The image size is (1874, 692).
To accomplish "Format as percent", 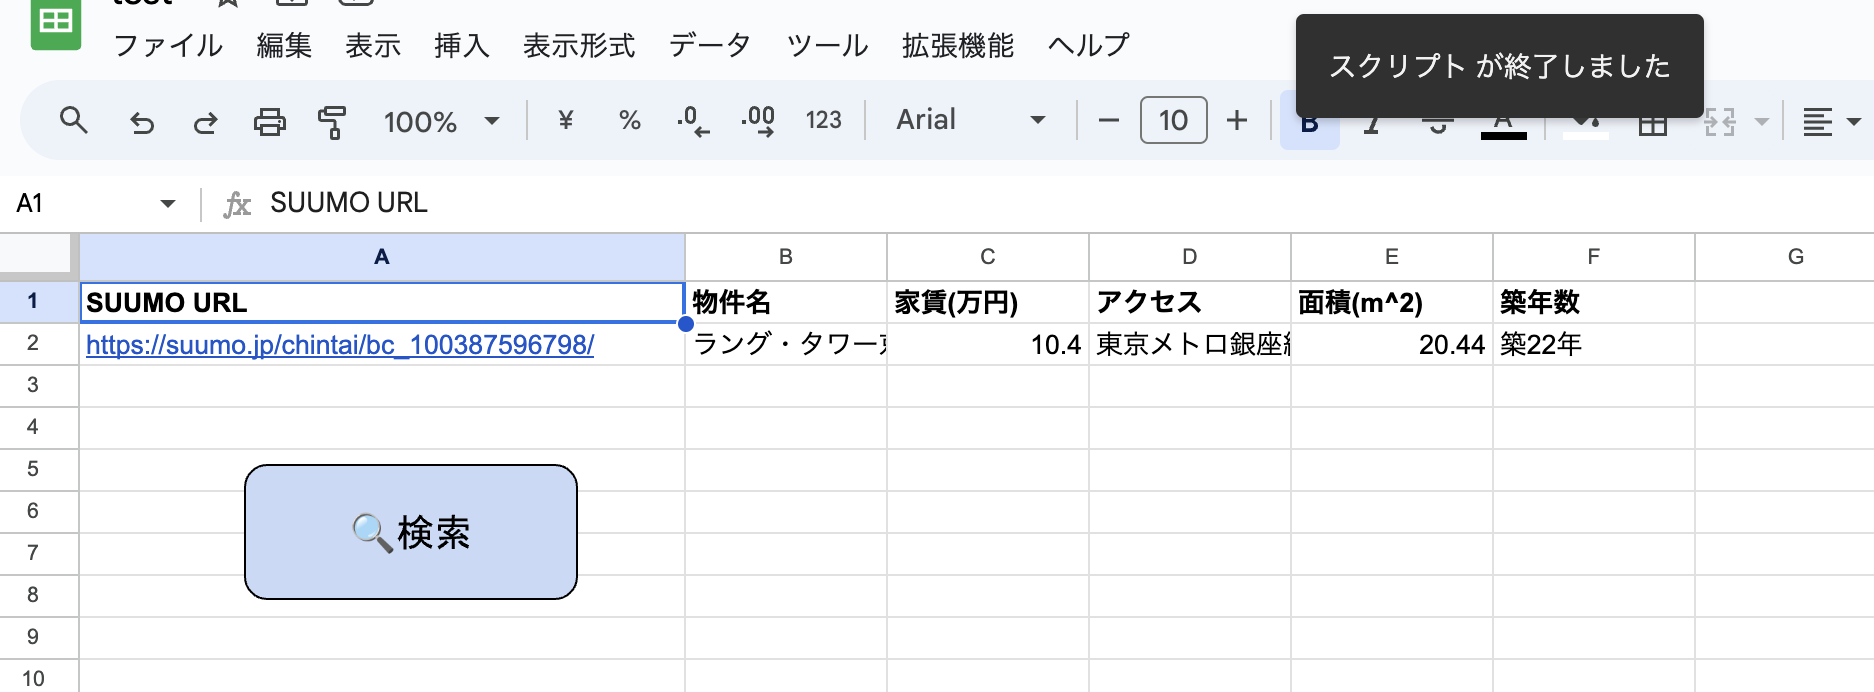I will point(629,121).
